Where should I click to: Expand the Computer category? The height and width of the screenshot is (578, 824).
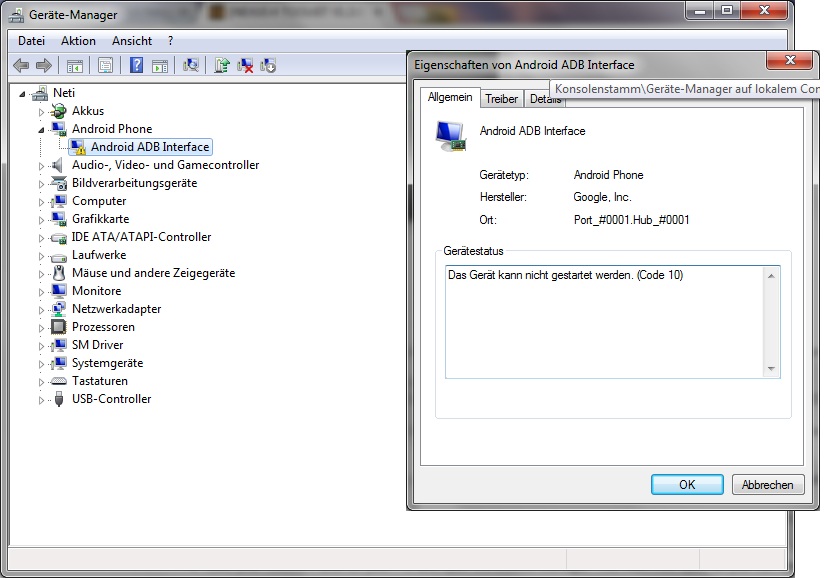coord(41,202)
